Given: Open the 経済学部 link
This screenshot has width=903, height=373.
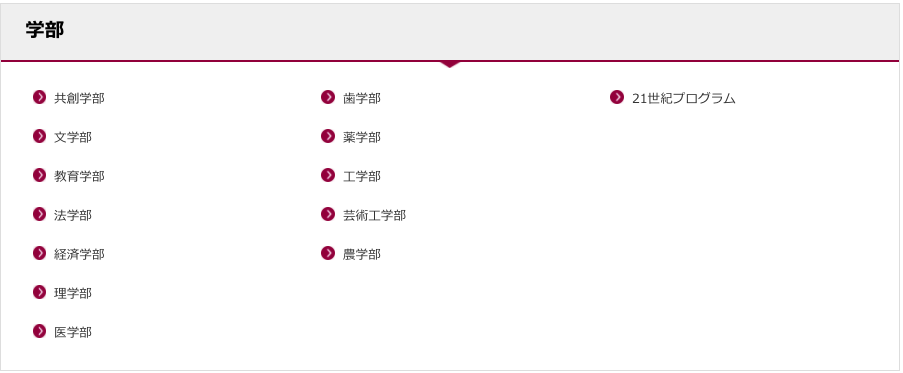Looking at the screenshot, I should coord(79,254).
